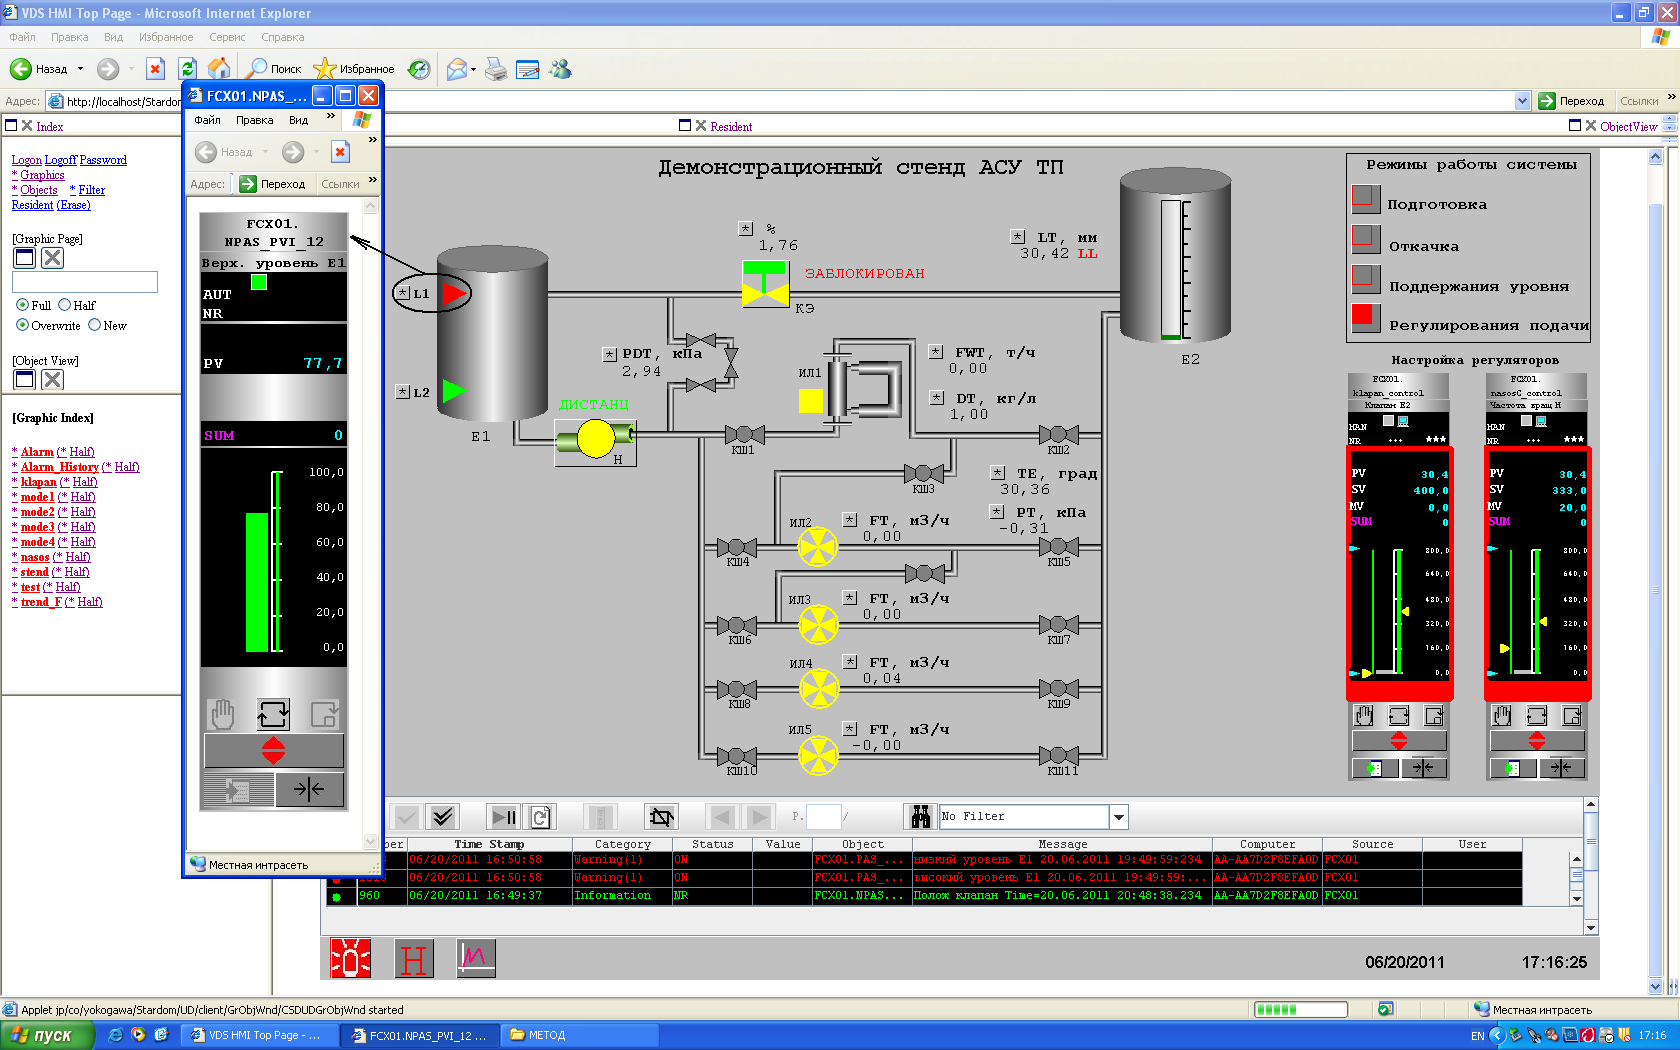Screen dimensions: 1680x1050
Task: Click the yellow pump H symbol
Action: click(596, 439)
